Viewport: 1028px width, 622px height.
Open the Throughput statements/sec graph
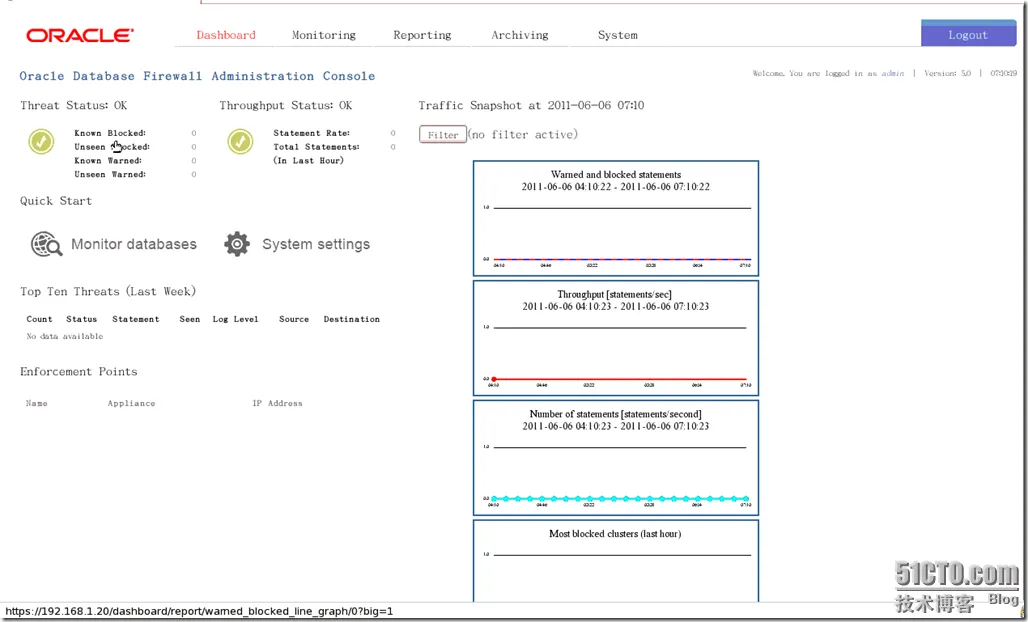pos(616,338)
